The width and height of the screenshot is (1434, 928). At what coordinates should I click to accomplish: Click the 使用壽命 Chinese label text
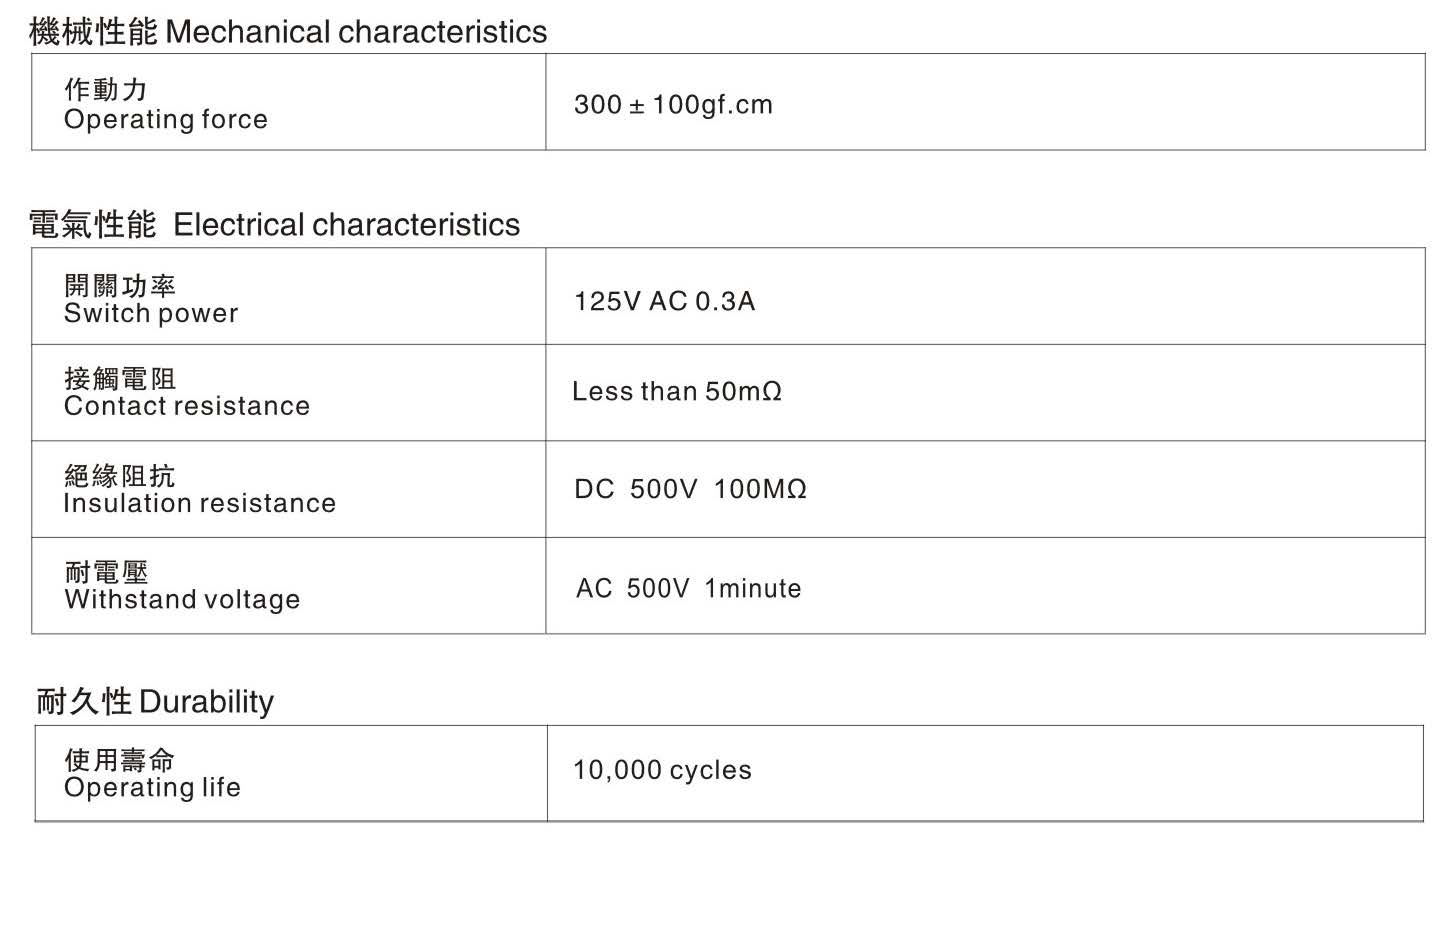(120, 760)
